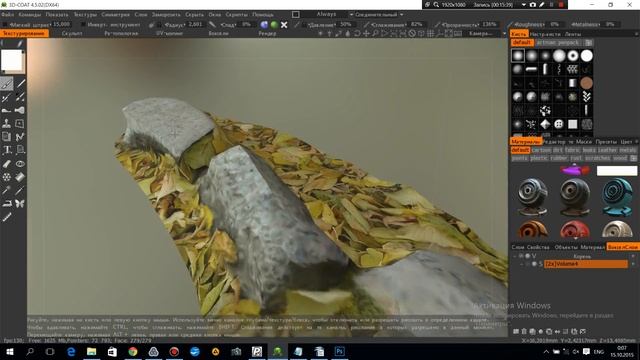Choose the ring-shaped brush alpha
Image resolution: width=640 pixels, height=360 pixels.
pos(573,56)
